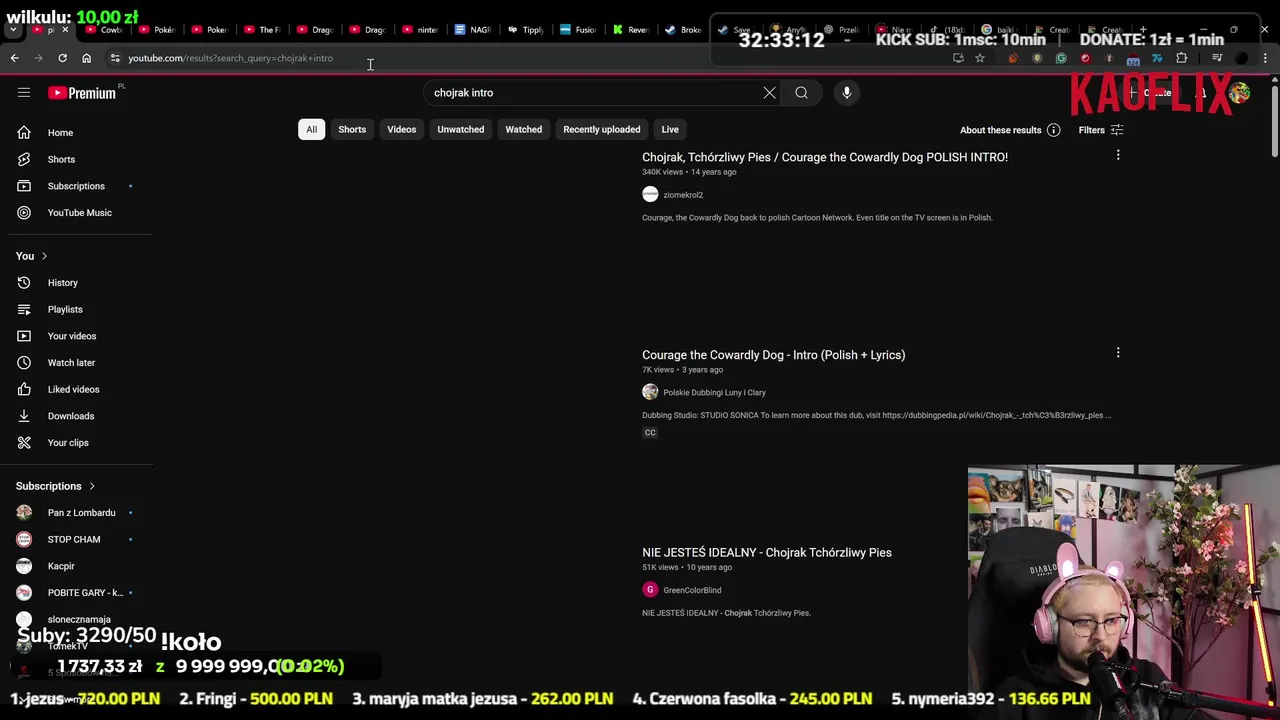The width and height of the screenshot is (1280, 720).
Task: Click the YouTube Premium logo
Action: [x=82, y=93]
